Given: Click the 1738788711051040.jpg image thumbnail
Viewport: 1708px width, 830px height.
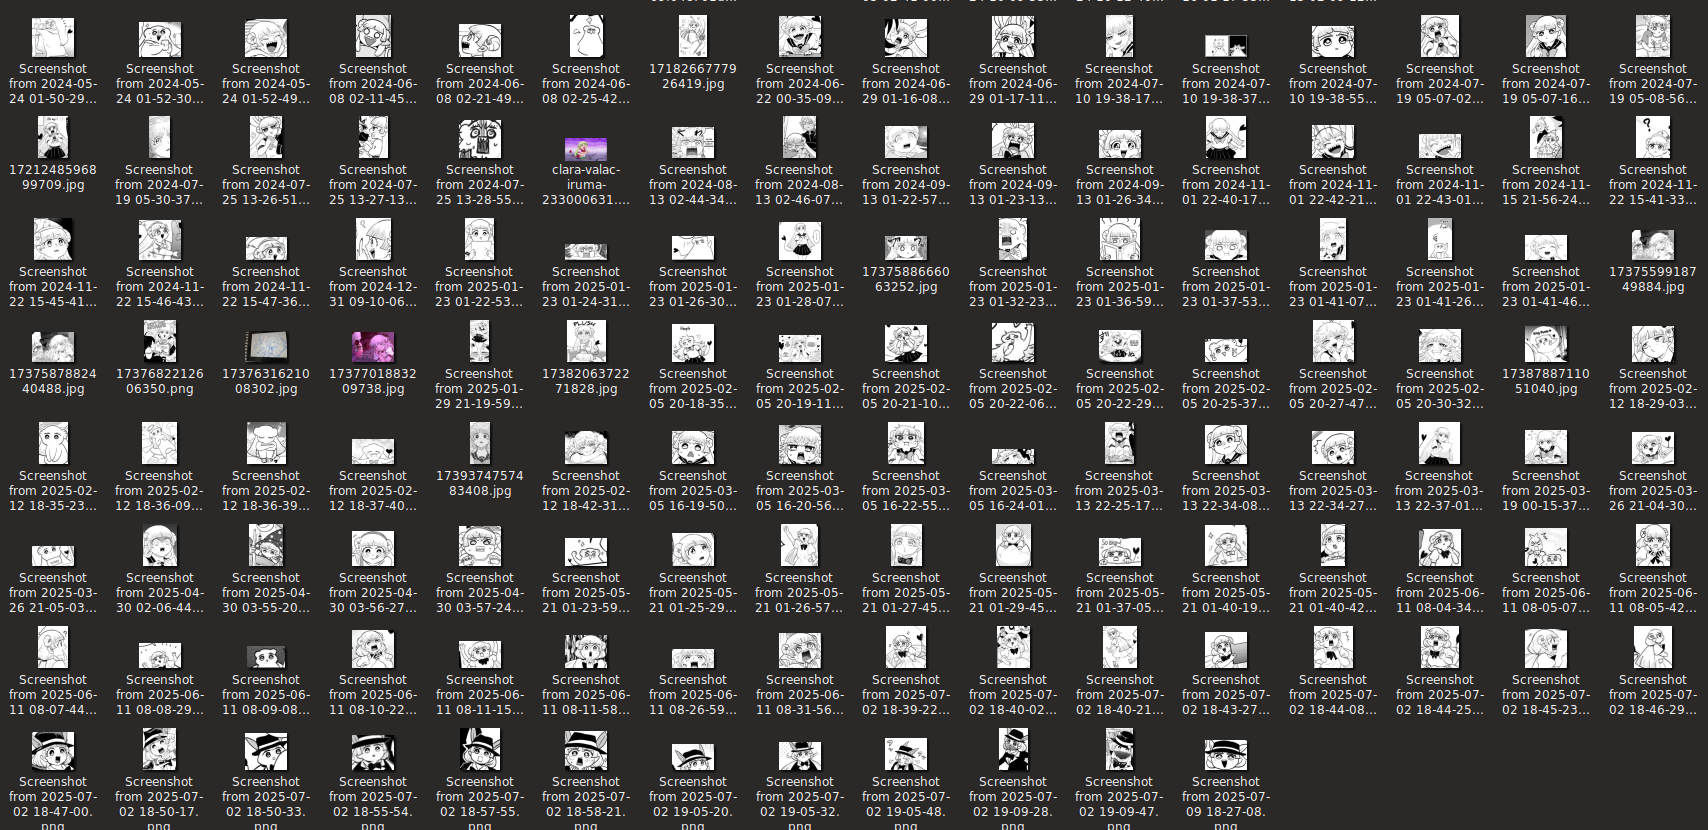Looking at the screenshot, I should coord(1546,344).
